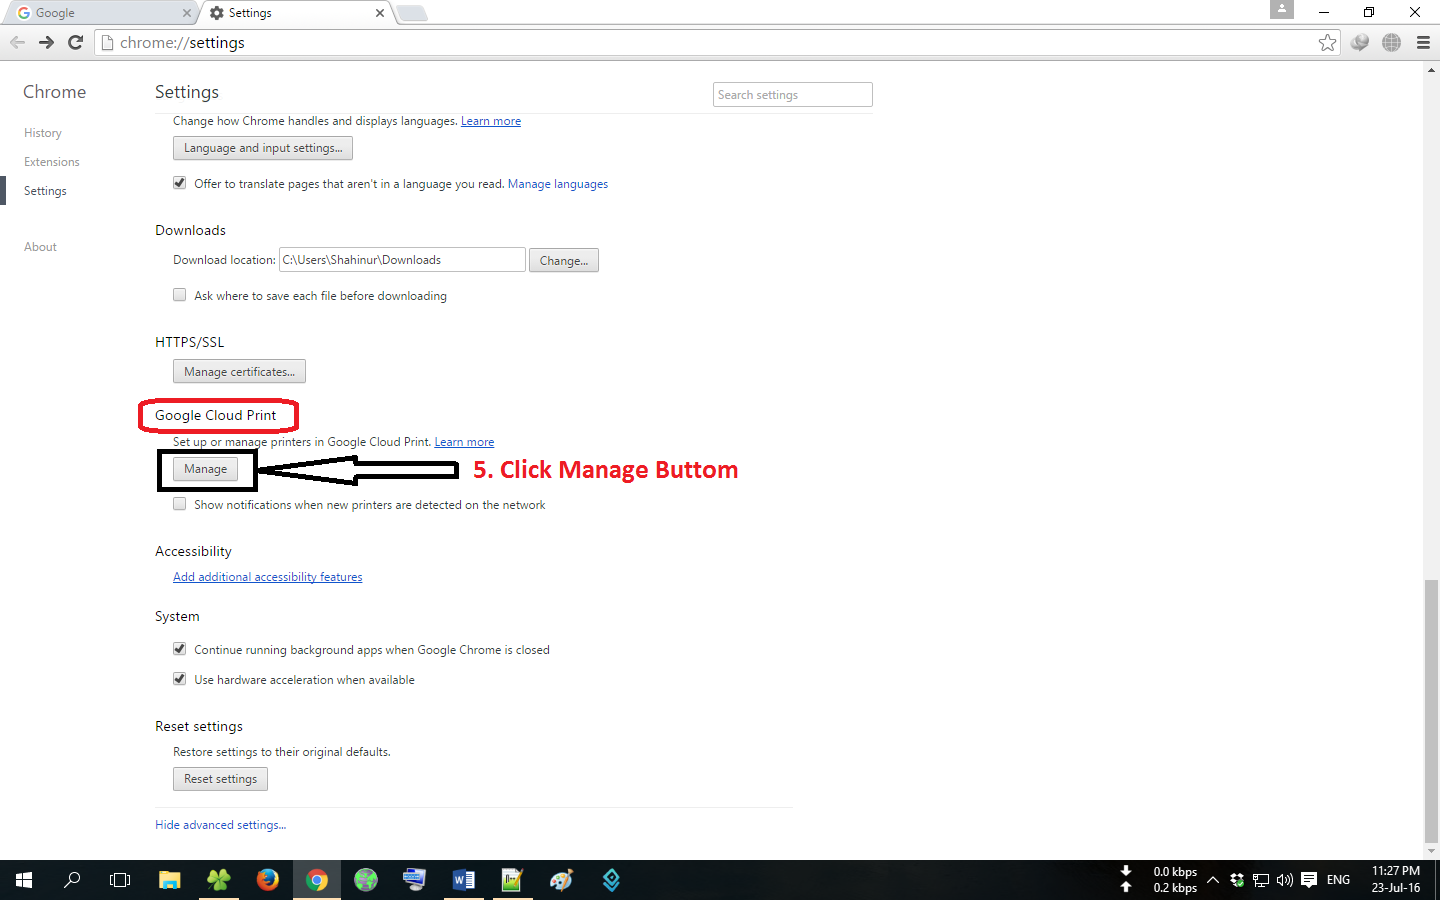This screenshot has width=1440, height=900.
Task: Click the ENG language indicator
Action: (1338, 880)
